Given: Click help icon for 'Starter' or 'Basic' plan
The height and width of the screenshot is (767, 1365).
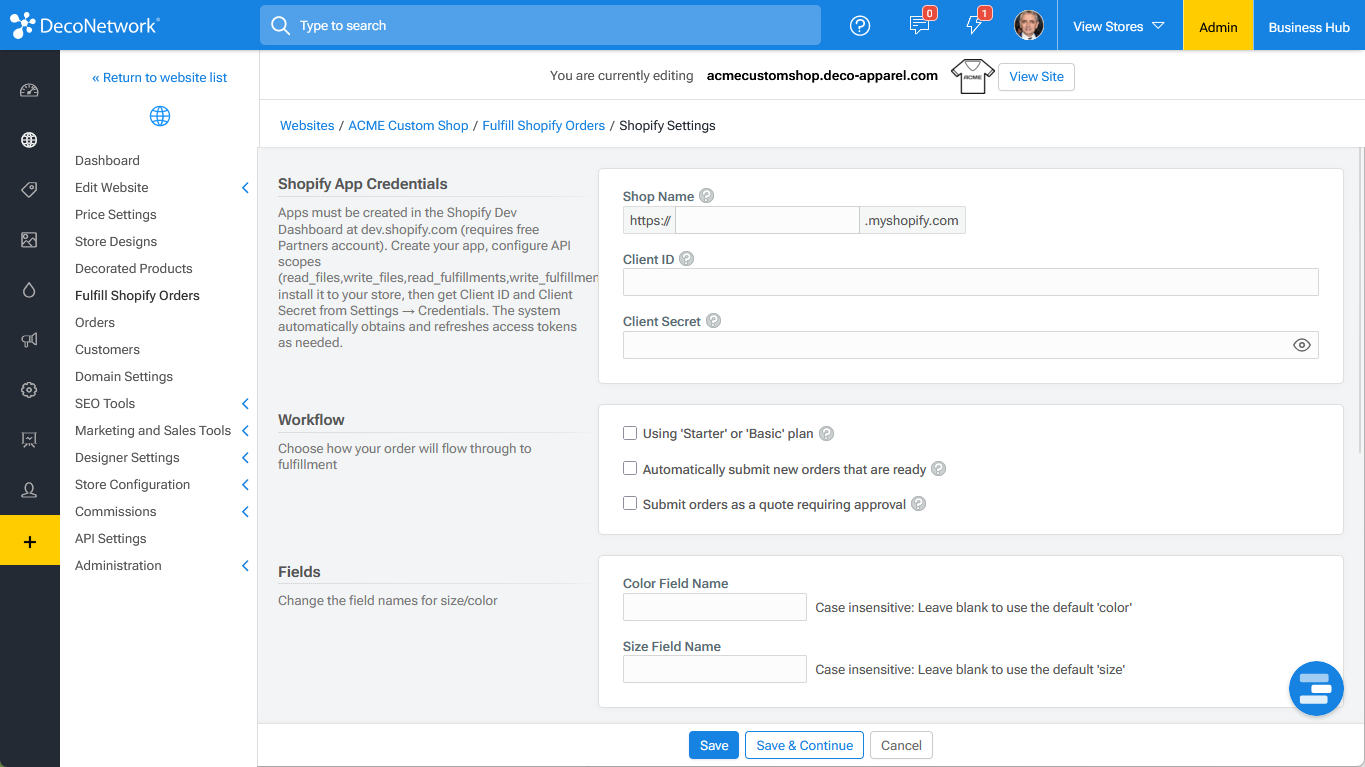Looking at the screenshot, I should [826, 434].
